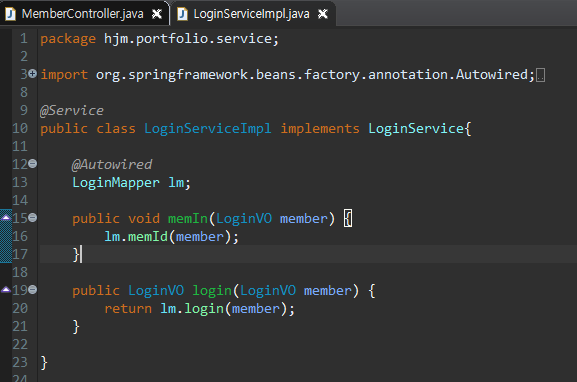Close the LoginServiceImpl.java tab
The image size is (577, 382).
[323, 14]
